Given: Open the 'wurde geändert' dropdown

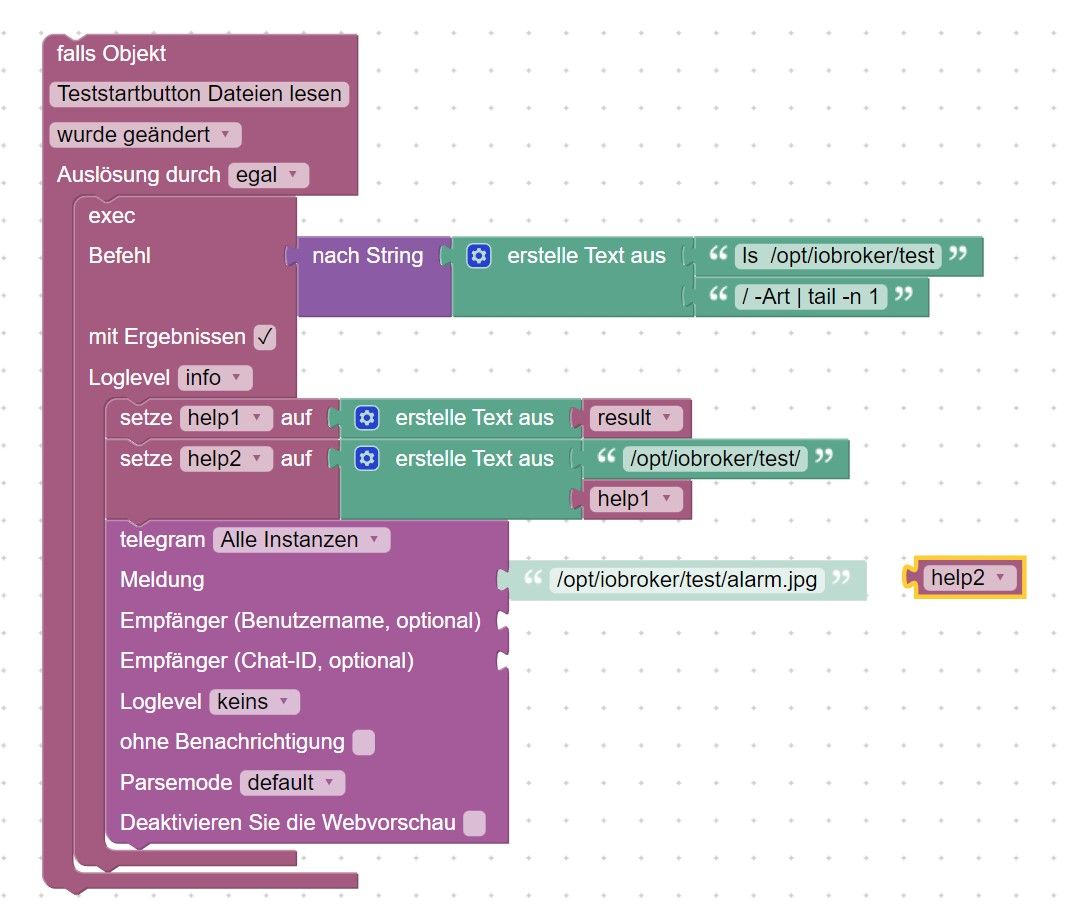Looking at the screenshot, I should [x=145, y=135].
